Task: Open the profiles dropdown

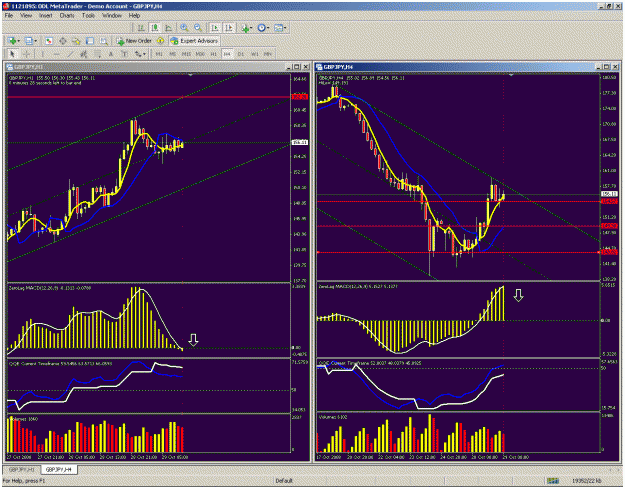Action: [31, 41]
